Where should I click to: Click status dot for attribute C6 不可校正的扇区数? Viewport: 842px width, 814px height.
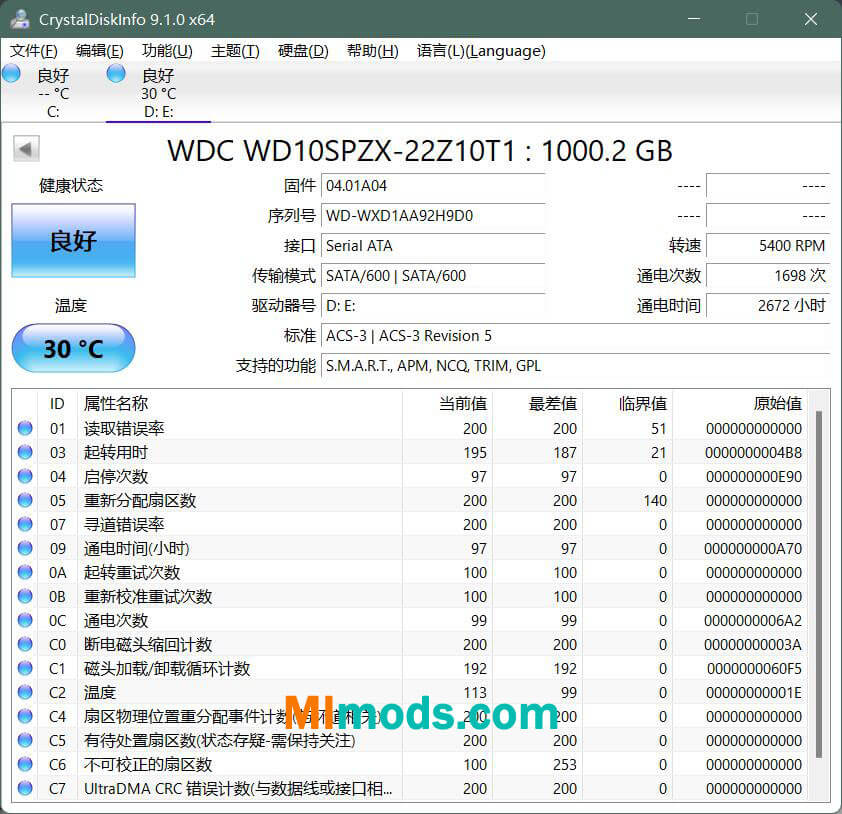25,764
